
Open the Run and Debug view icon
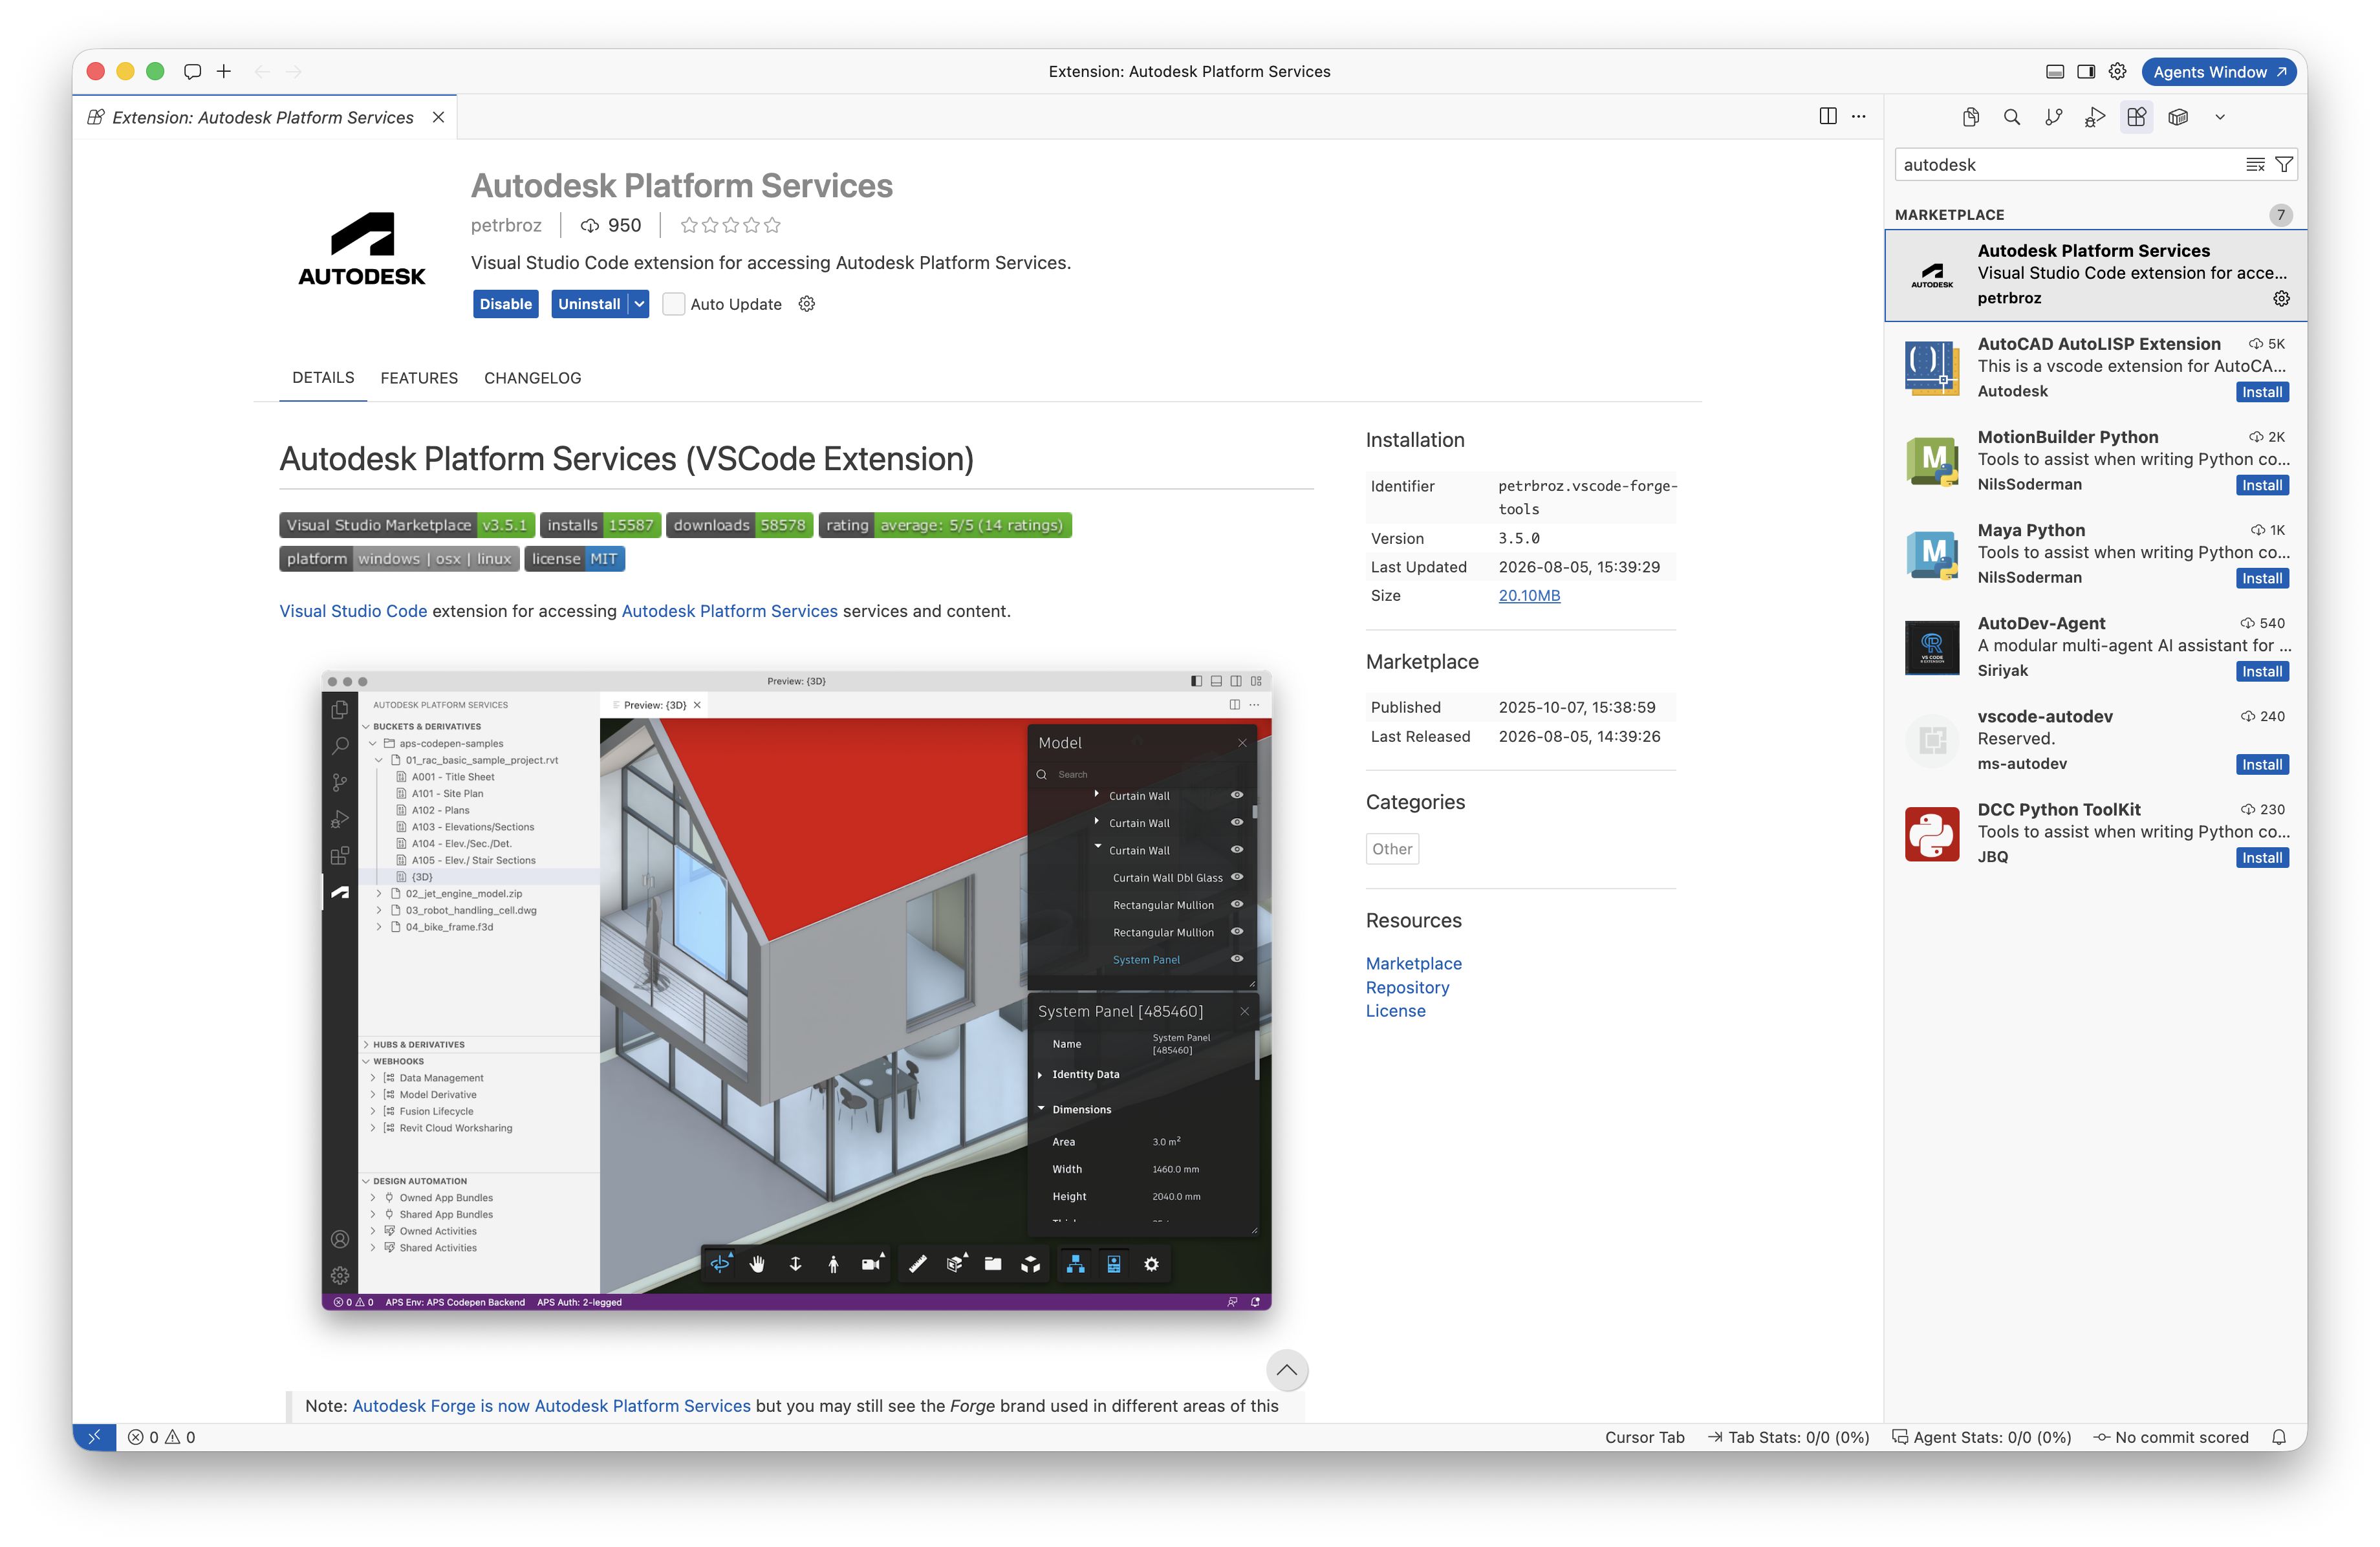(x=2095, y=117)
